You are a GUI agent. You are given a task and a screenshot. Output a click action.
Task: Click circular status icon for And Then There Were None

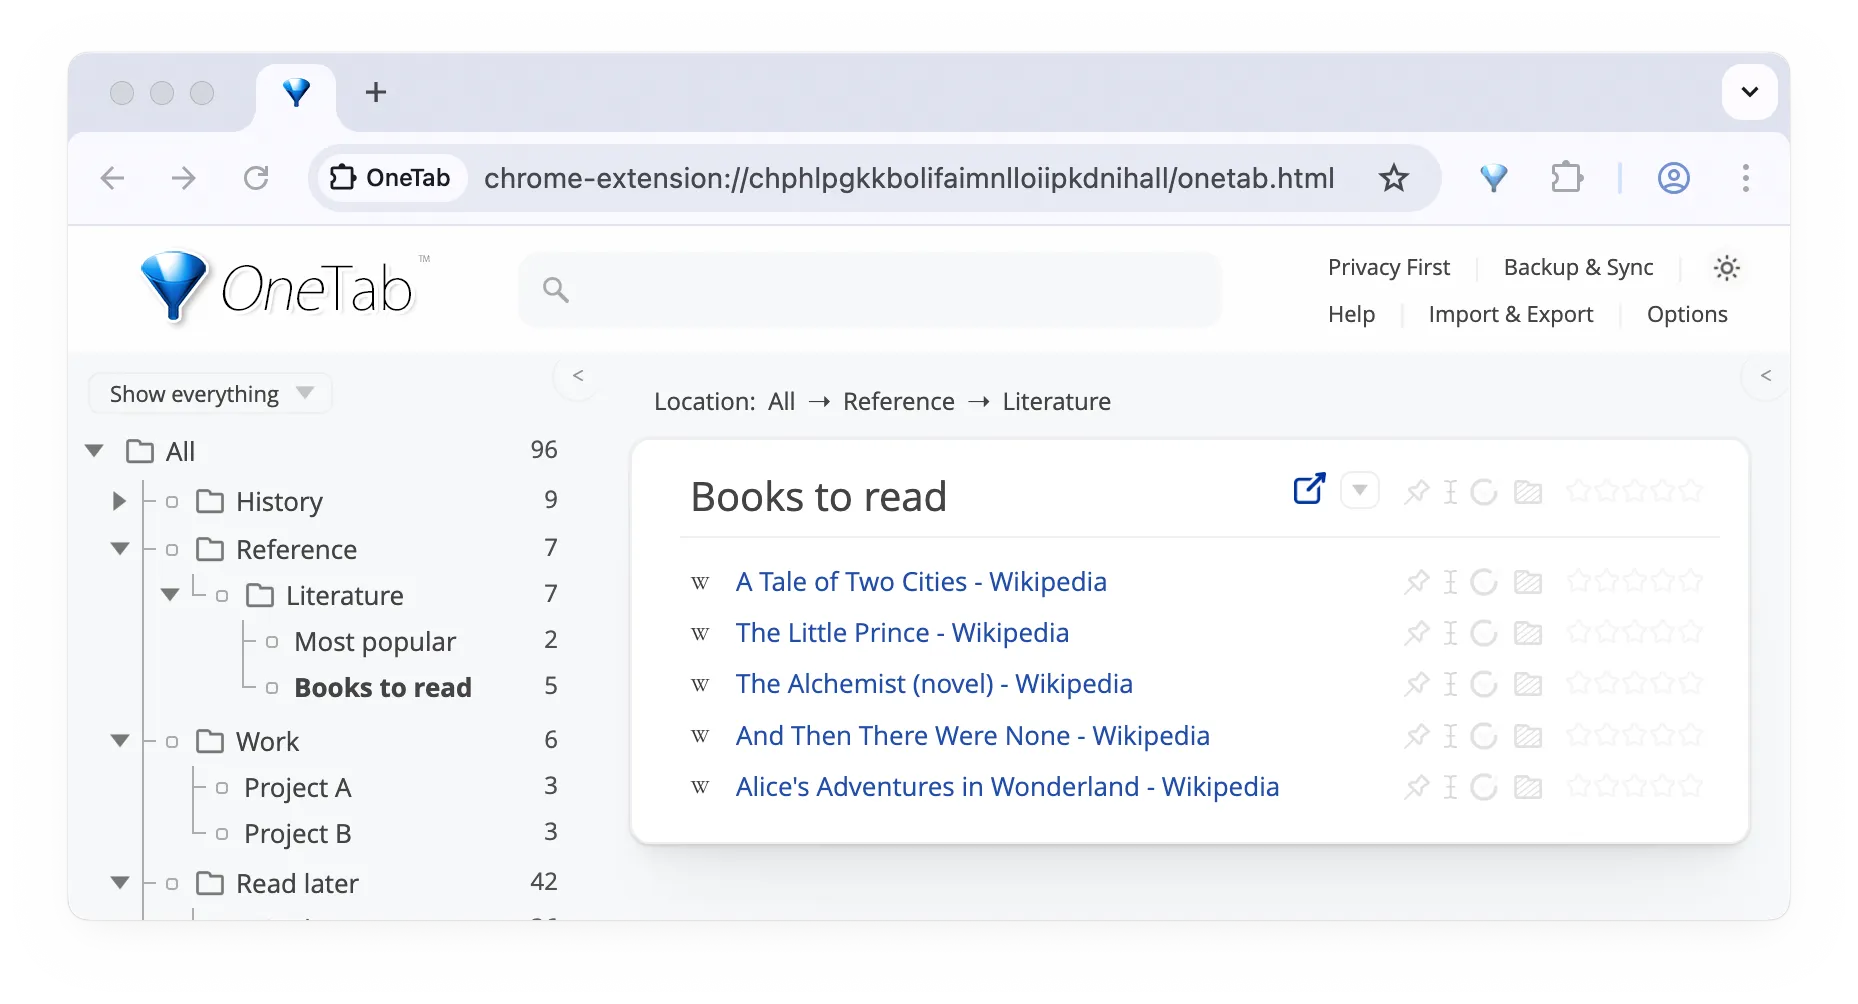[x=1484, y=736]
